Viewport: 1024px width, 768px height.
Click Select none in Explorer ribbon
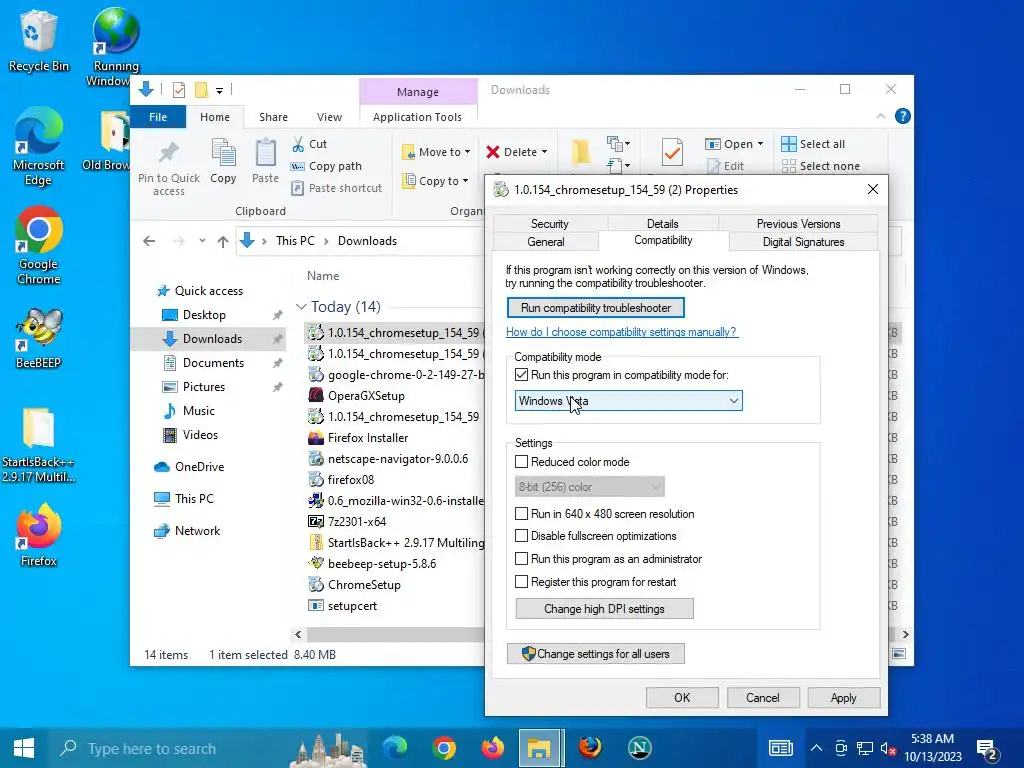[820, 166]
